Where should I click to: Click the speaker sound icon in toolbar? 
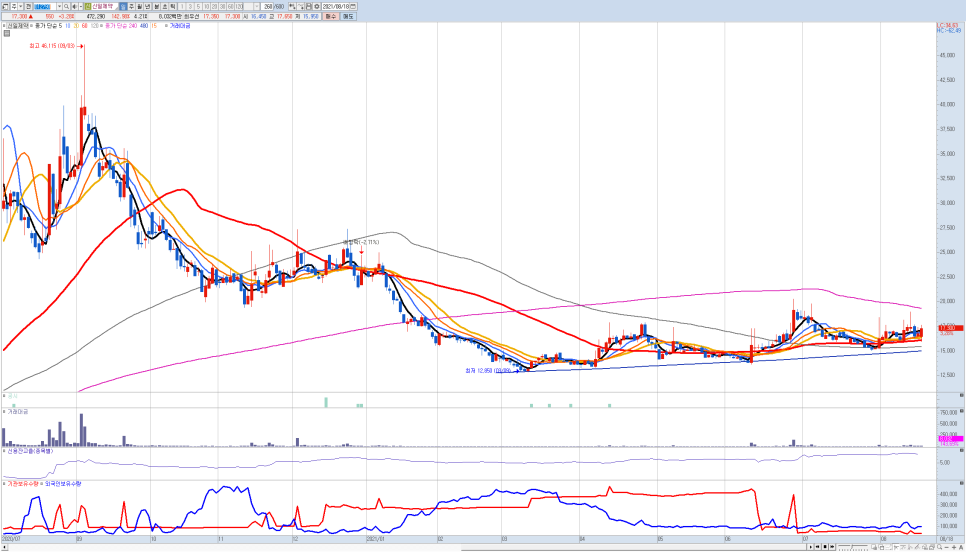75,6
